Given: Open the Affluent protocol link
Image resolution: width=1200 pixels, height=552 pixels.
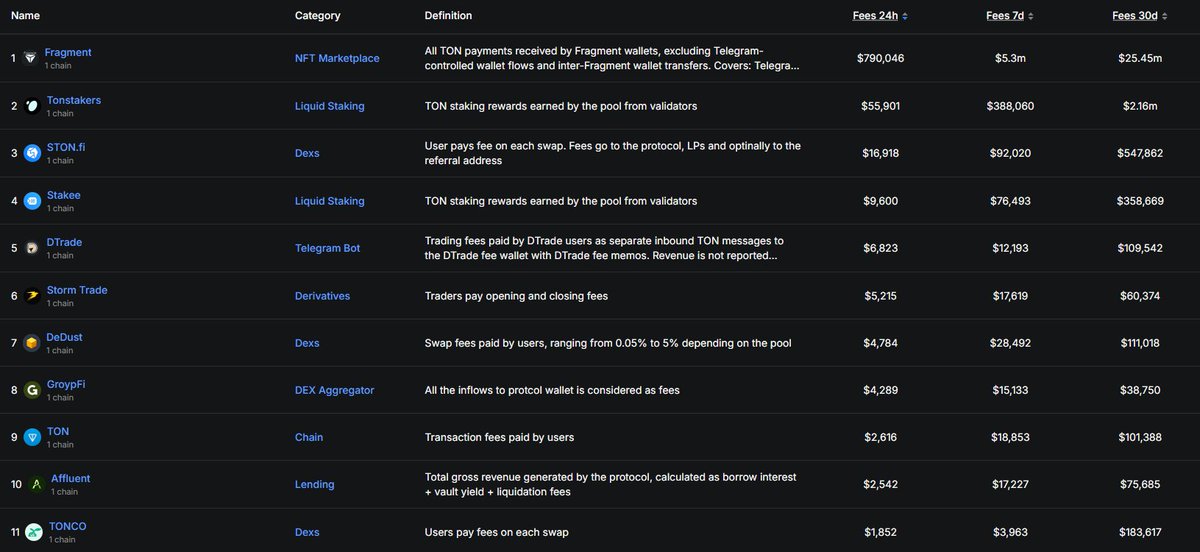Looking at the screenshot, I should tap(71, 479).
